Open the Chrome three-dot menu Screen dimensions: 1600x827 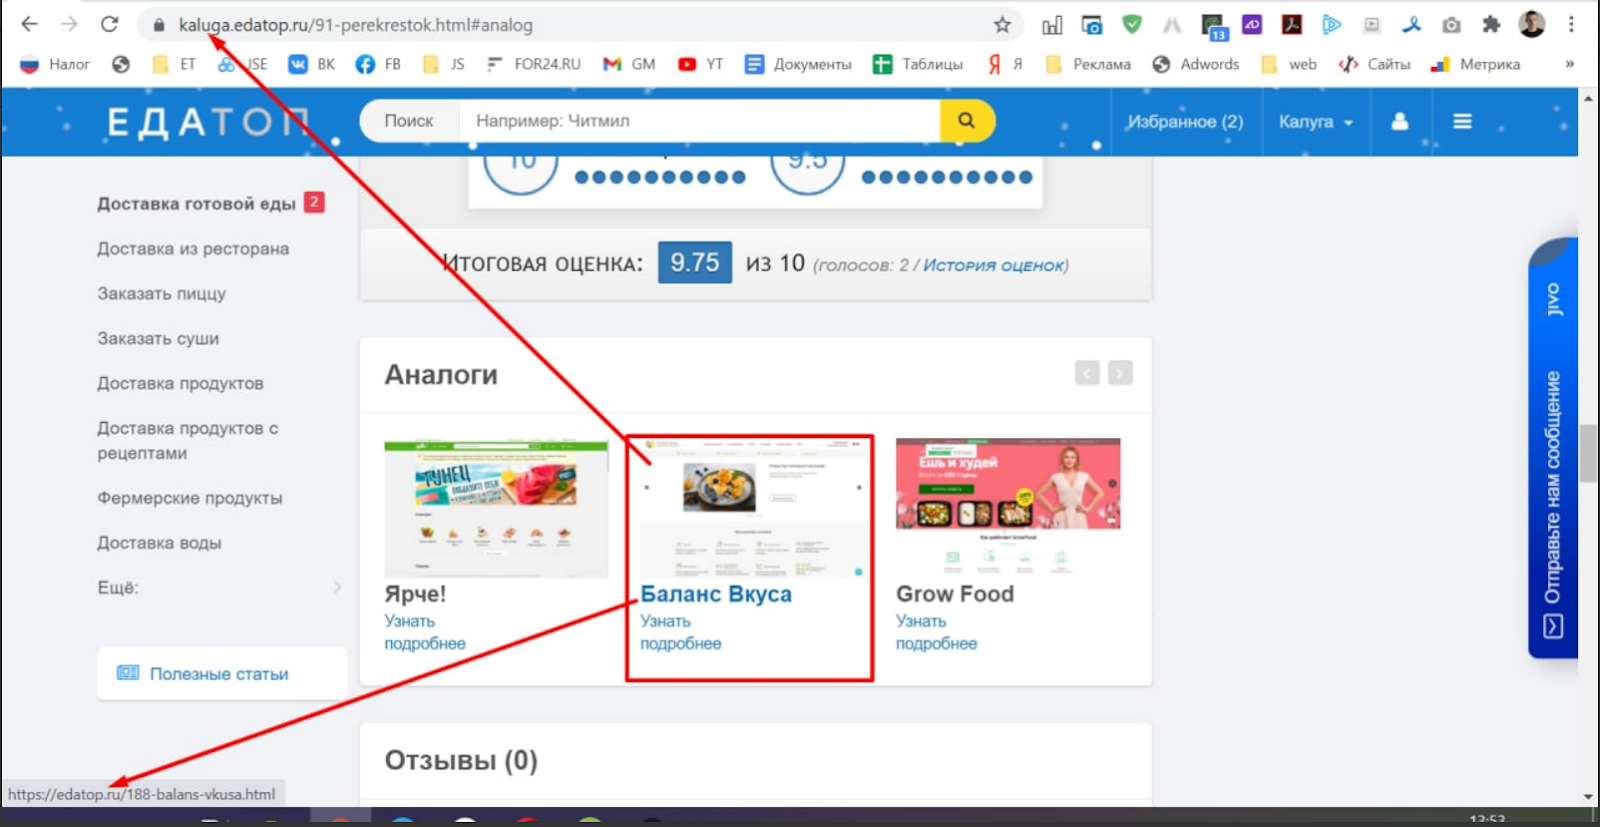coord(1572,24)
